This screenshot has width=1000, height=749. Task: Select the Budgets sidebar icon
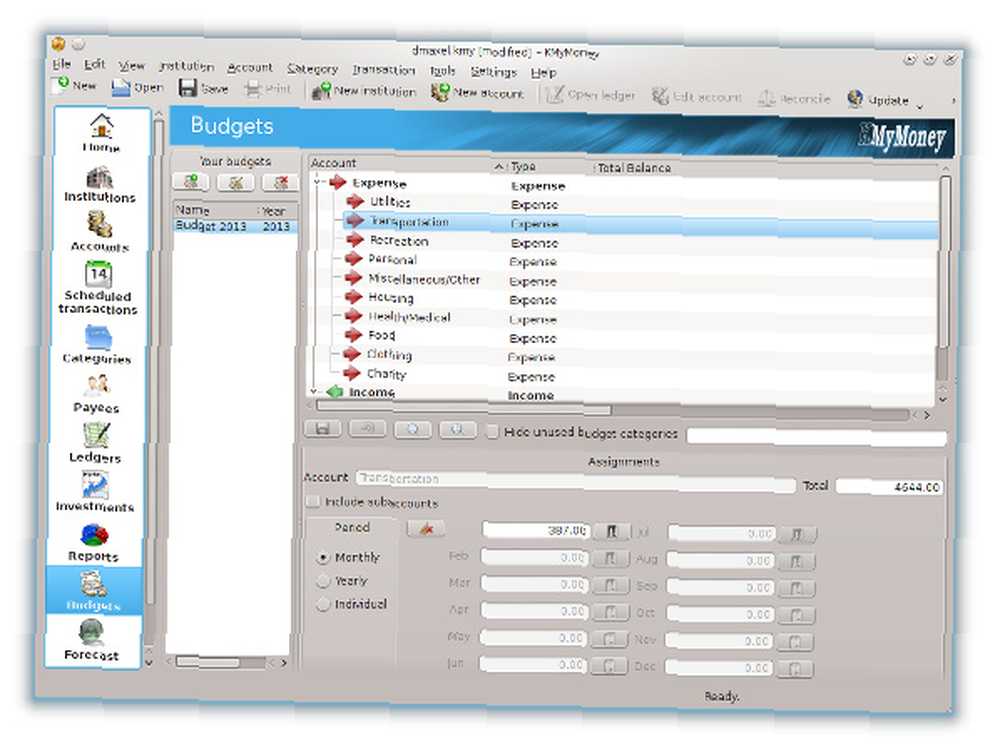(93, 591)
